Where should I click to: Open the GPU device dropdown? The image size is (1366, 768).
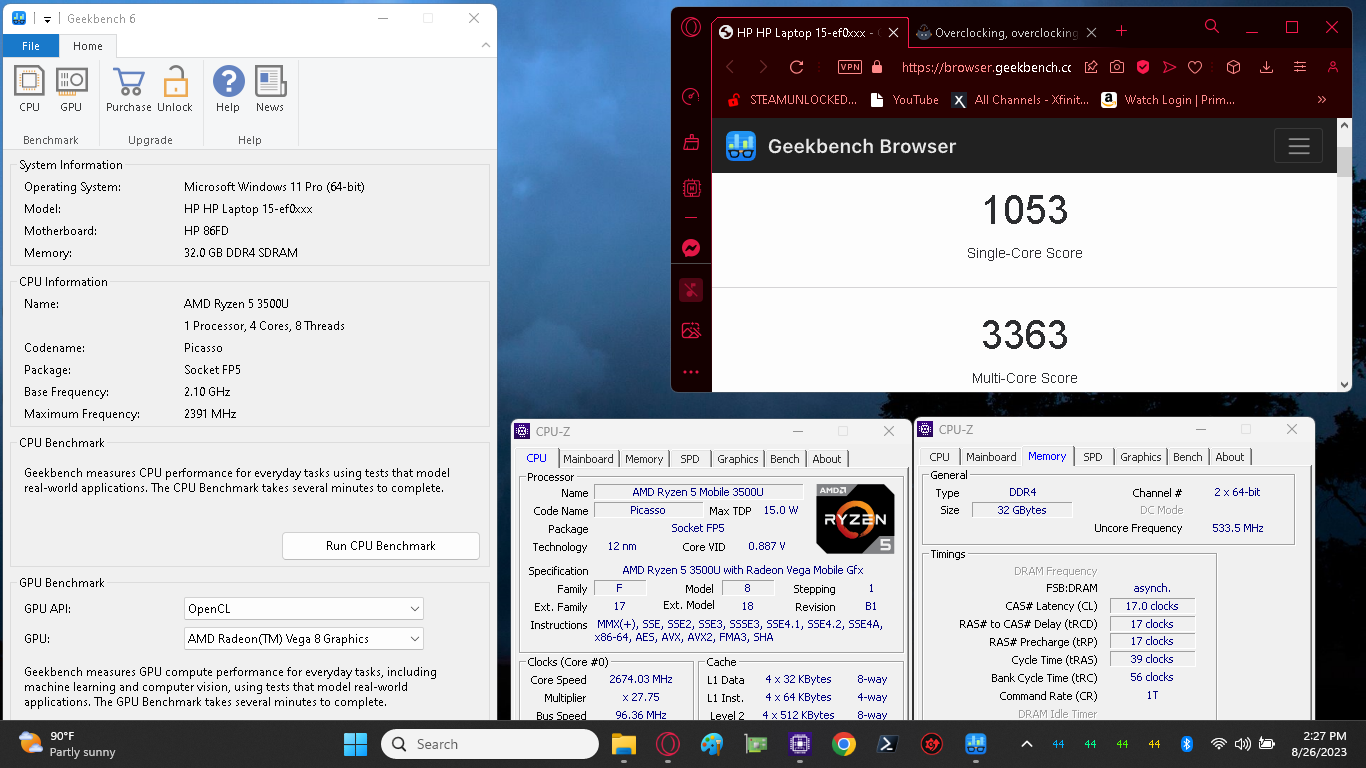click(304, 638)
